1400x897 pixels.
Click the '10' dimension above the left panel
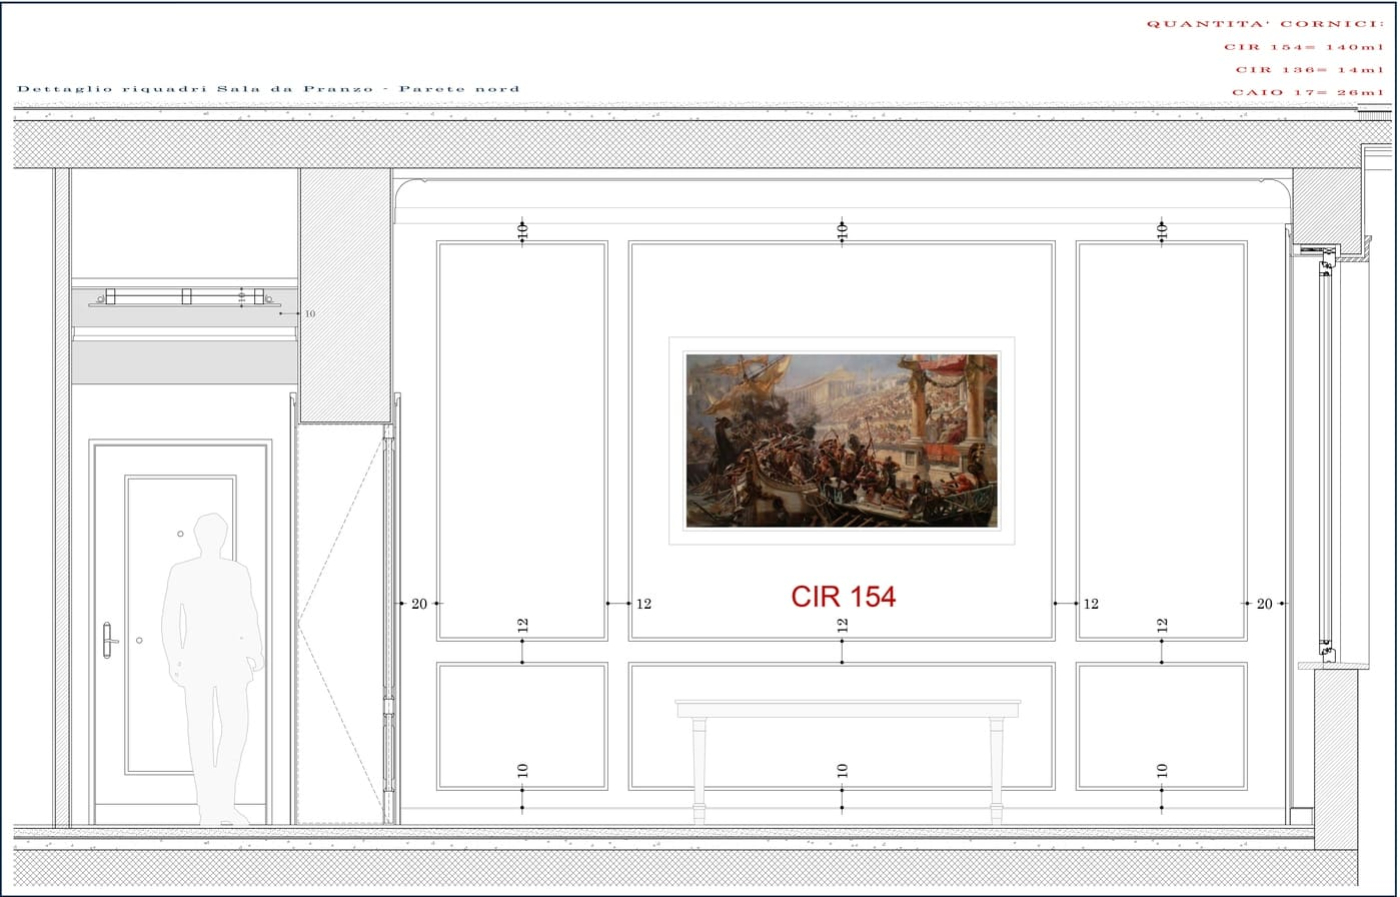[x=522, y=230]
